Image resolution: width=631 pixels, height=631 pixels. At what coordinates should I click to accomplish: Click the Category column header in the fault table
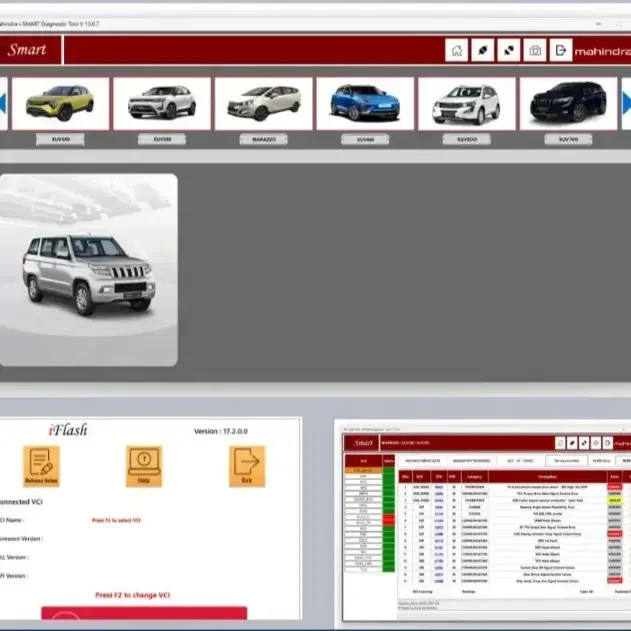pyautogui.click(x=475, y=476)
